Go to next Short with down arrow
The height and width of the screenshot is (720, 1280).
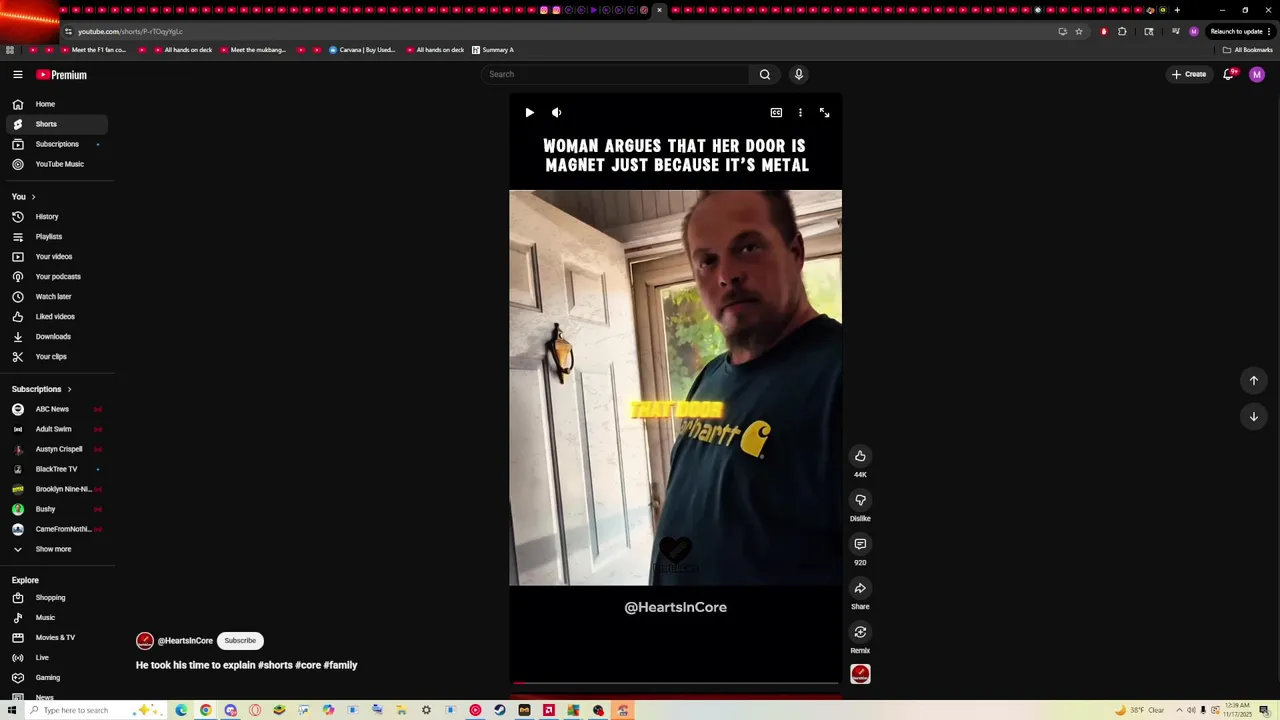pyautogui.click(x=1253, y=416)
